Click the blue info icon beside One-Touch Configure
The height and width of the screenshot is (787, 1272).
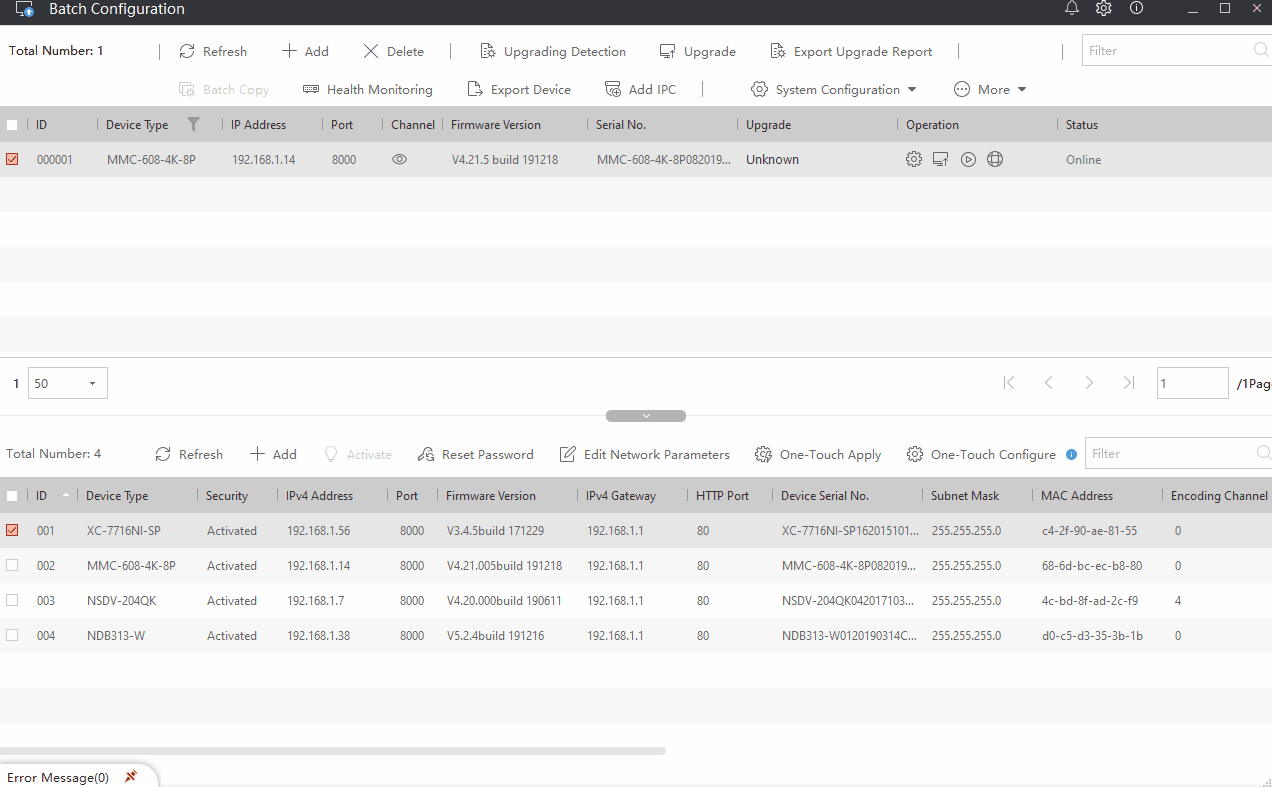pyautogui.click(x=1072, y=454)
